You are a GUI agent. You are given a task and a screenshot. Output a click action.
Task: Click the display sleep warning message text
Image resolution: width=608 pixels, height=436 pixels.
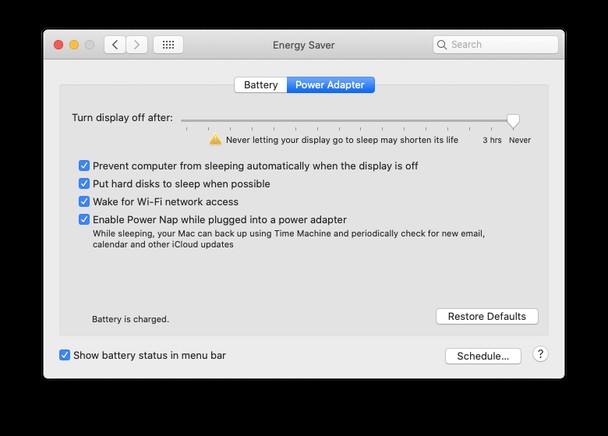click(342, 140)
